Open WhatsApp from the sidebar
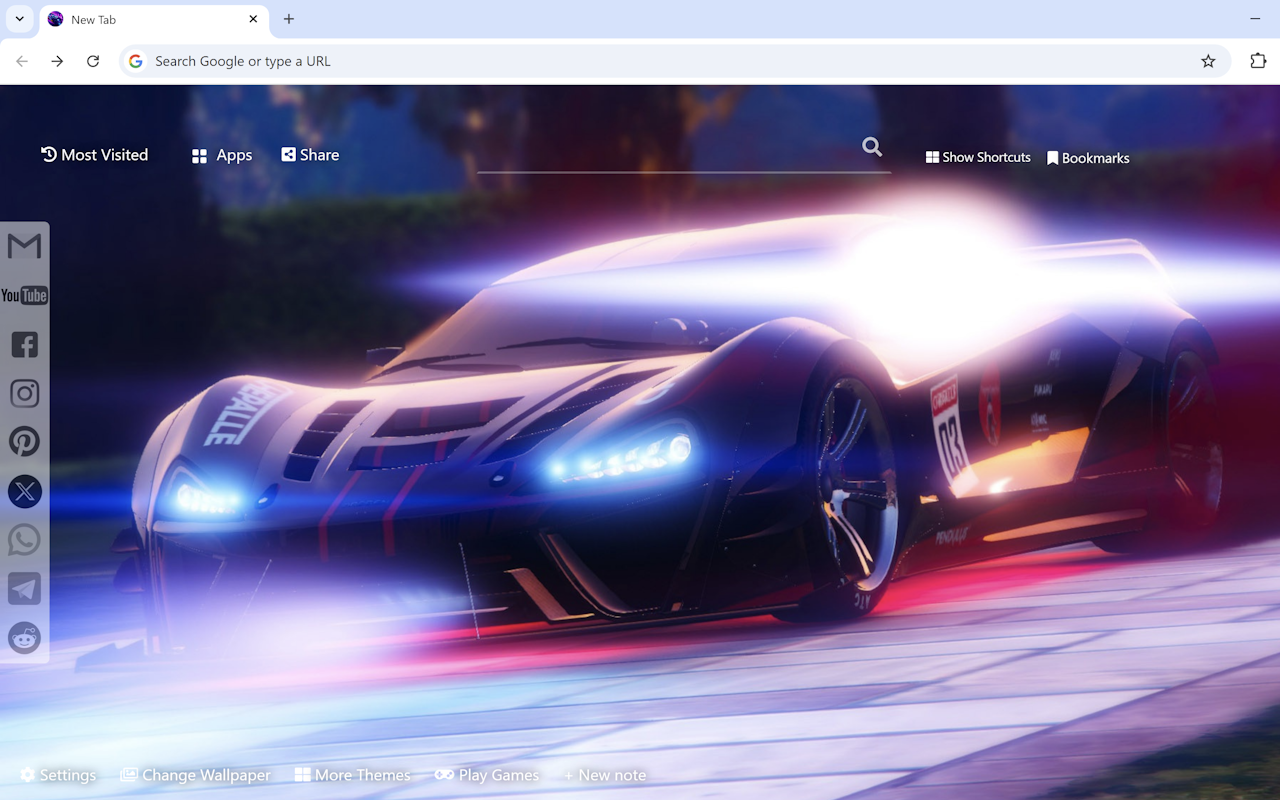This screenshot has width=1280, height=800. pos(24,539)
